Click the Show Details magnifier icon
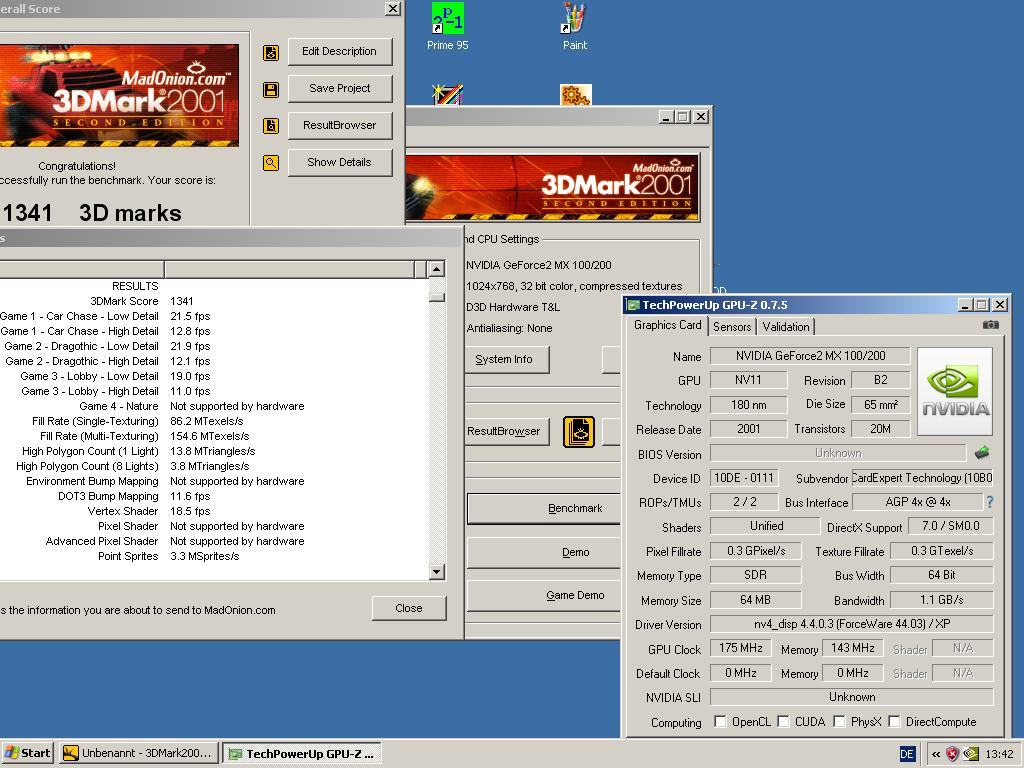The width and height of the screenshot is (1024, 768). pos(271,163)
